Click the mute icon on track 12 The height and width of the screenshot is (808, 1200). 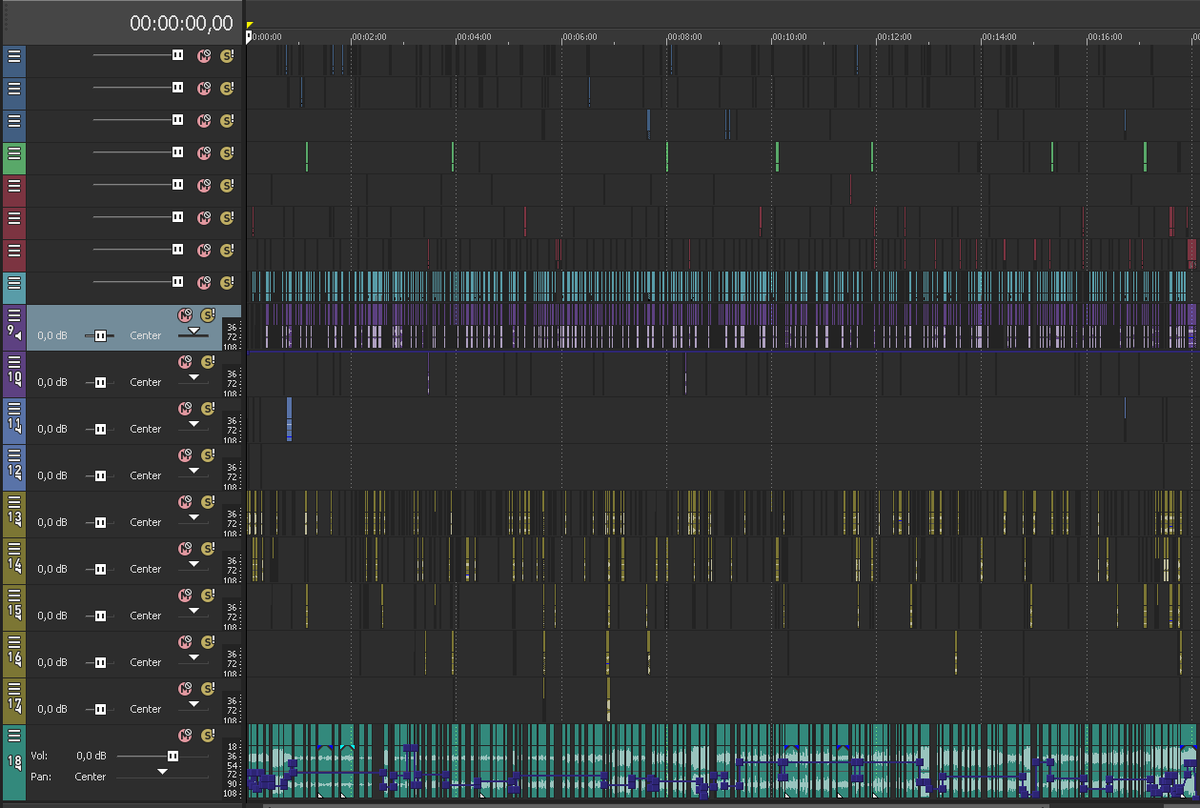click(x=185, y=455)
